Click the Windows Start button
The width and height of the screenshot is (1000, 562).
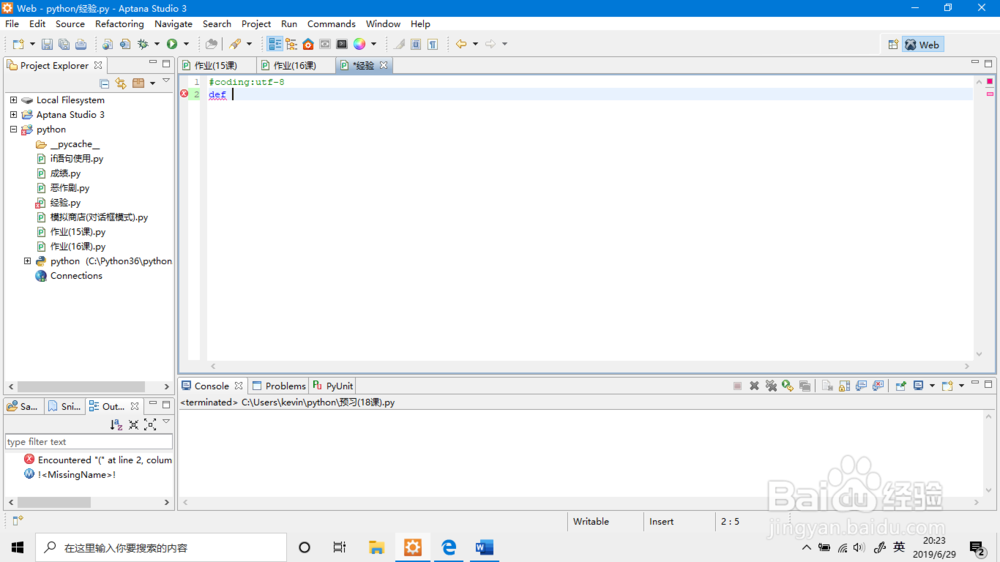click(x=17, y=547)
